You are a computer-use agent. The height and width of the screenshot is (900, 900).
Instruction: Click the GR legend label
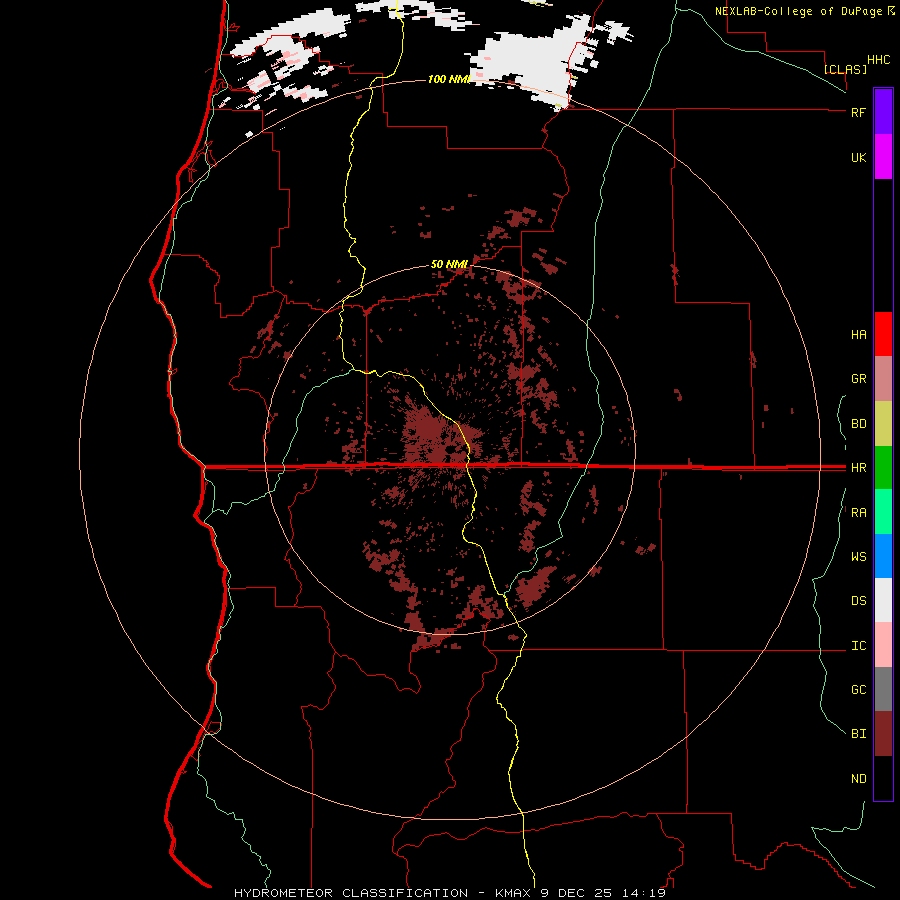pyautogui.click(x=858, y=379)
